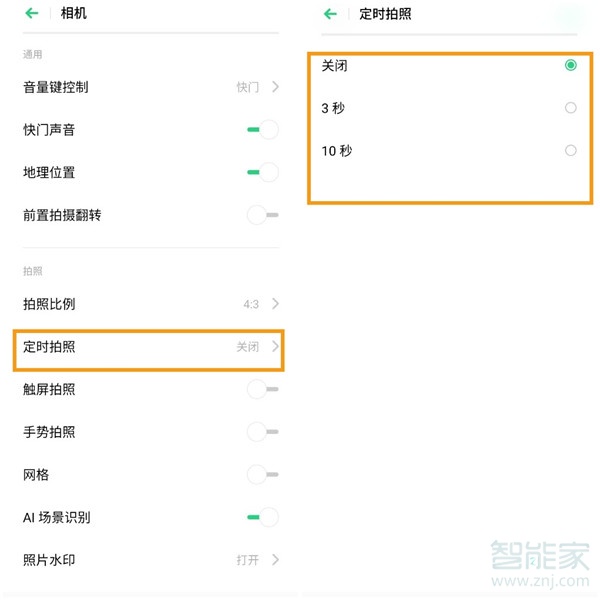
Task: Expand 照片水印 settings arrow
Action: [275, 560]
